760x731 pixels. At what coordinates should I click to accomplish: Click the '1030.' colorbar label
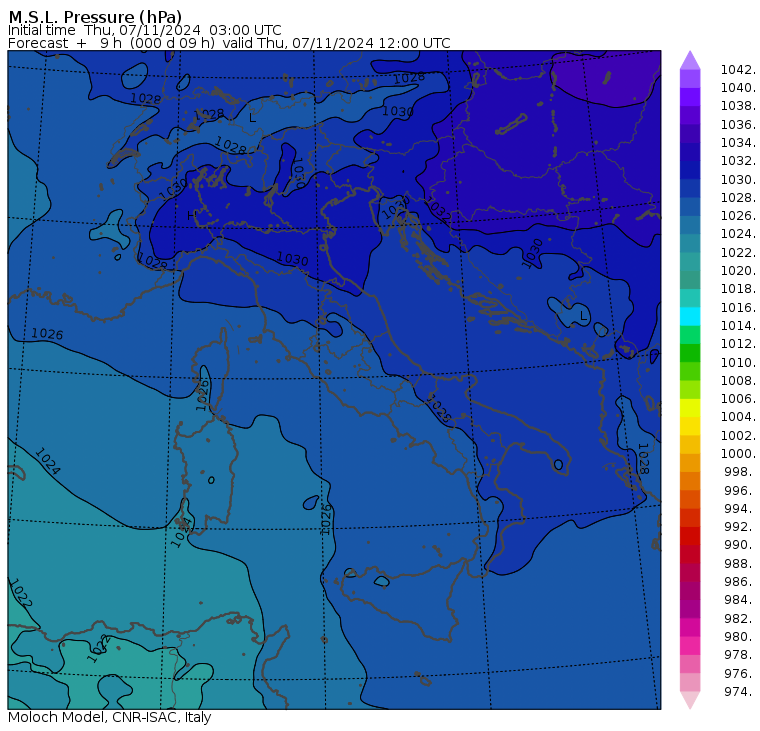[738, 179]
